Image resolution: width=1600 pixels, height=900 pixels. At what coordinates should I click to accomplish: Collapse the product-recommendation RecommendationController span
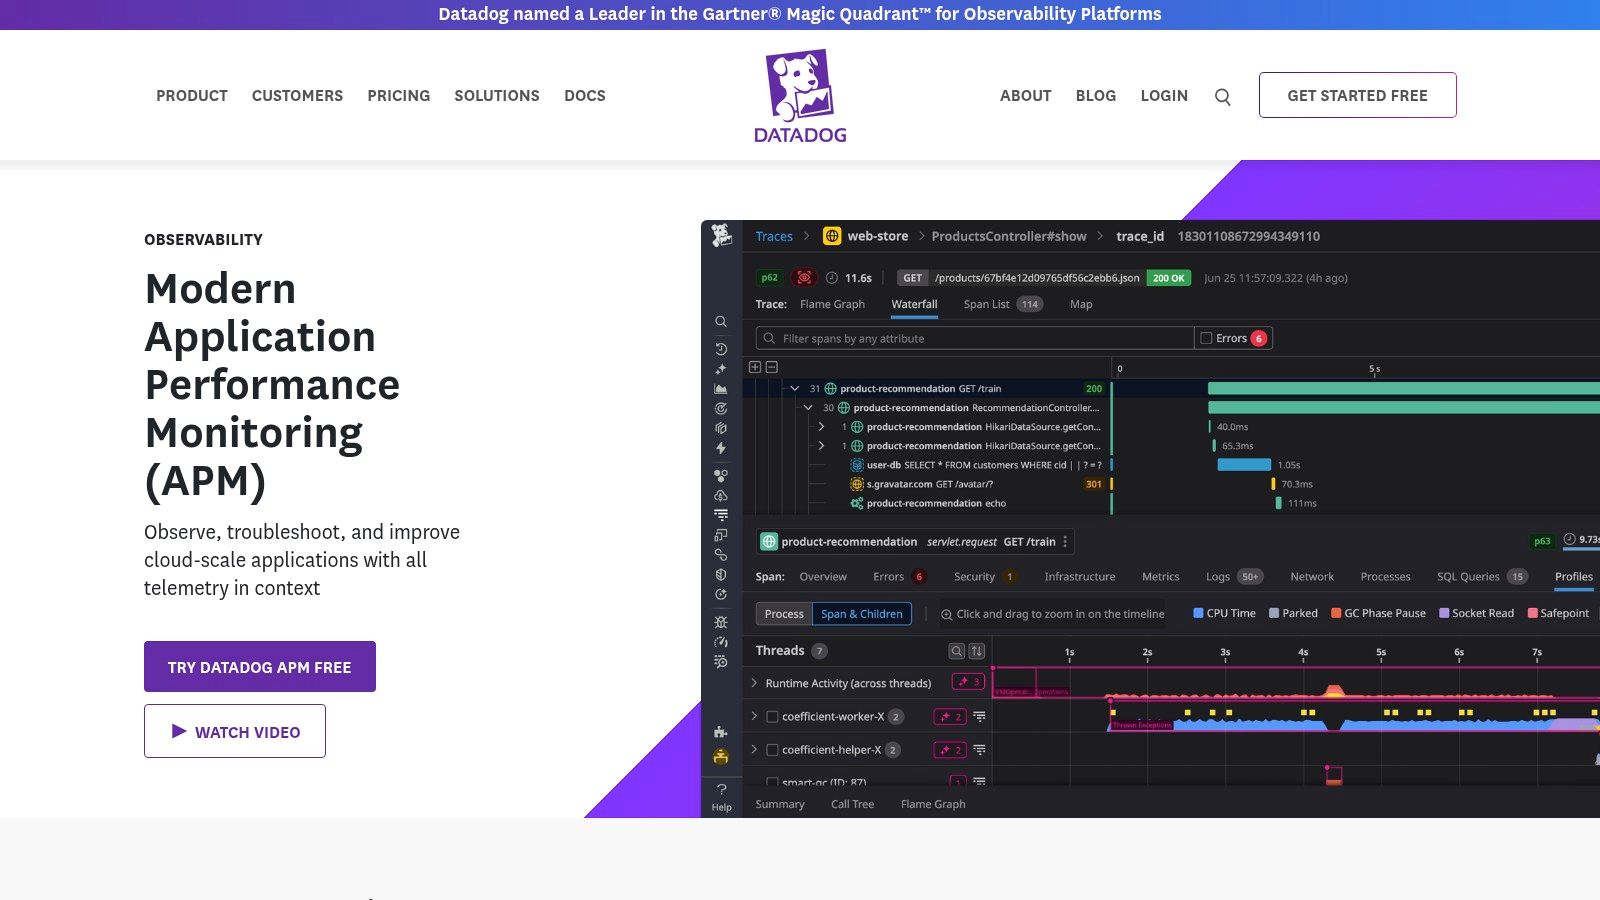[808, 408]
